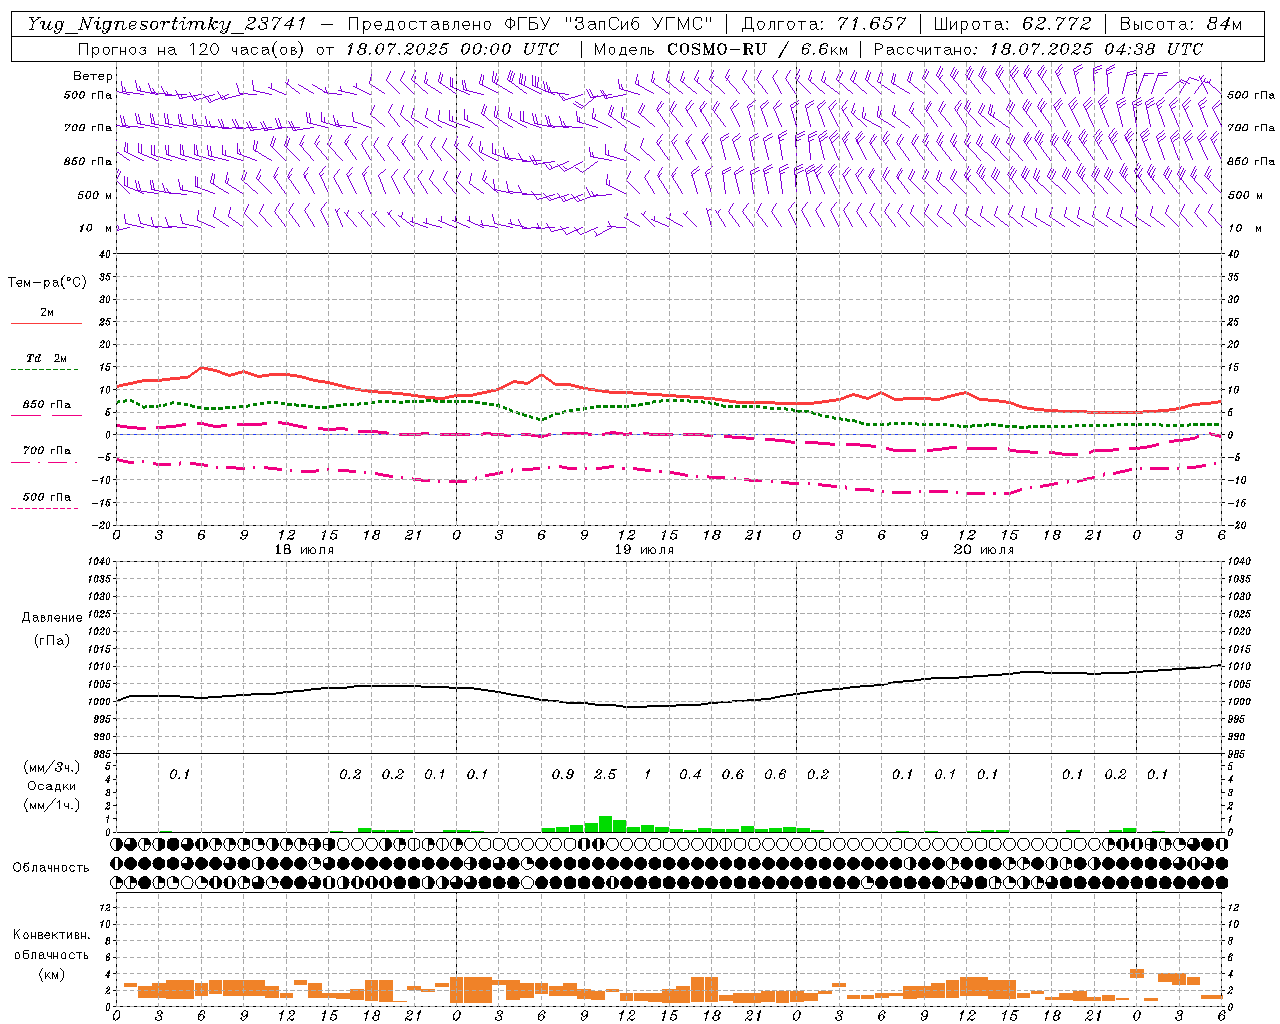Click the '18 июля' date label
Screen dimensions: 1280x1024
pyautogui.click(x=305, y=550)
